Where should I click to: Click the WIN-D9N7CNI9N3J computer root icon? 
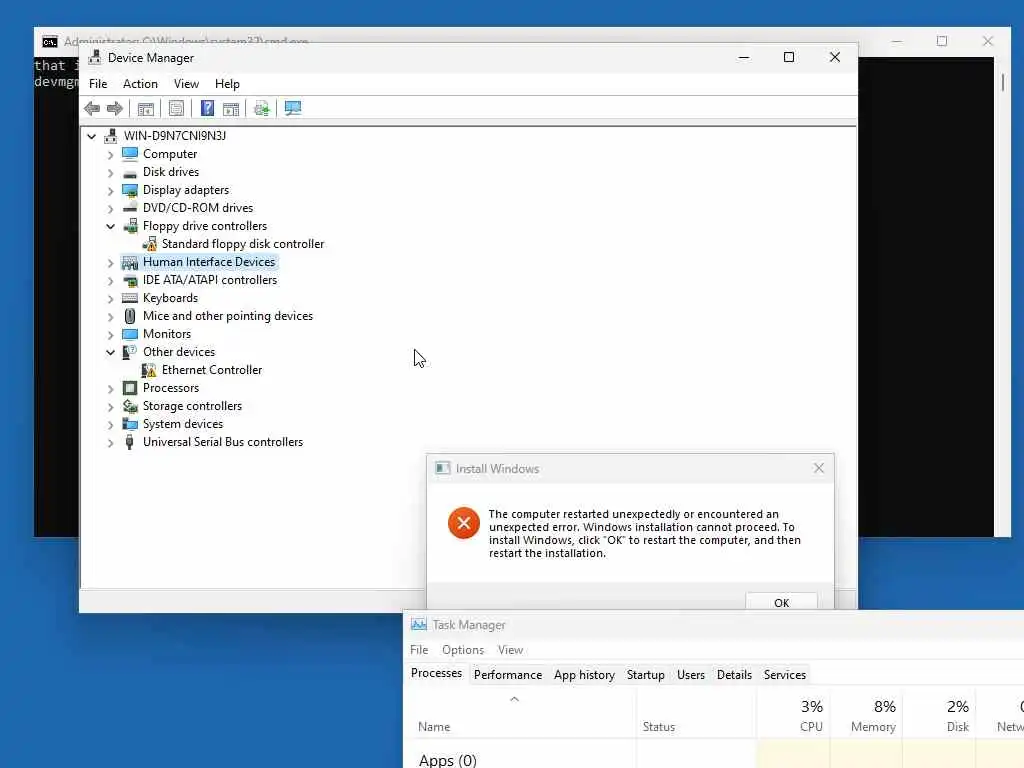[111, 136]
